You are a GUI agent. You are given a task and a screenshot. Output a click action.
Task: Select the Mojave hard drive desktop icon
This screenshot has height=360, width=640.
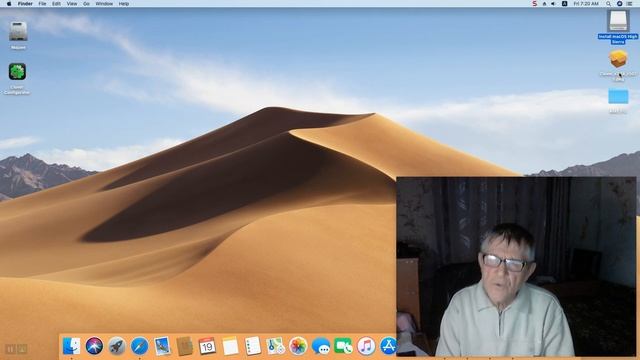pyautogui.click(x=18, y=31)
